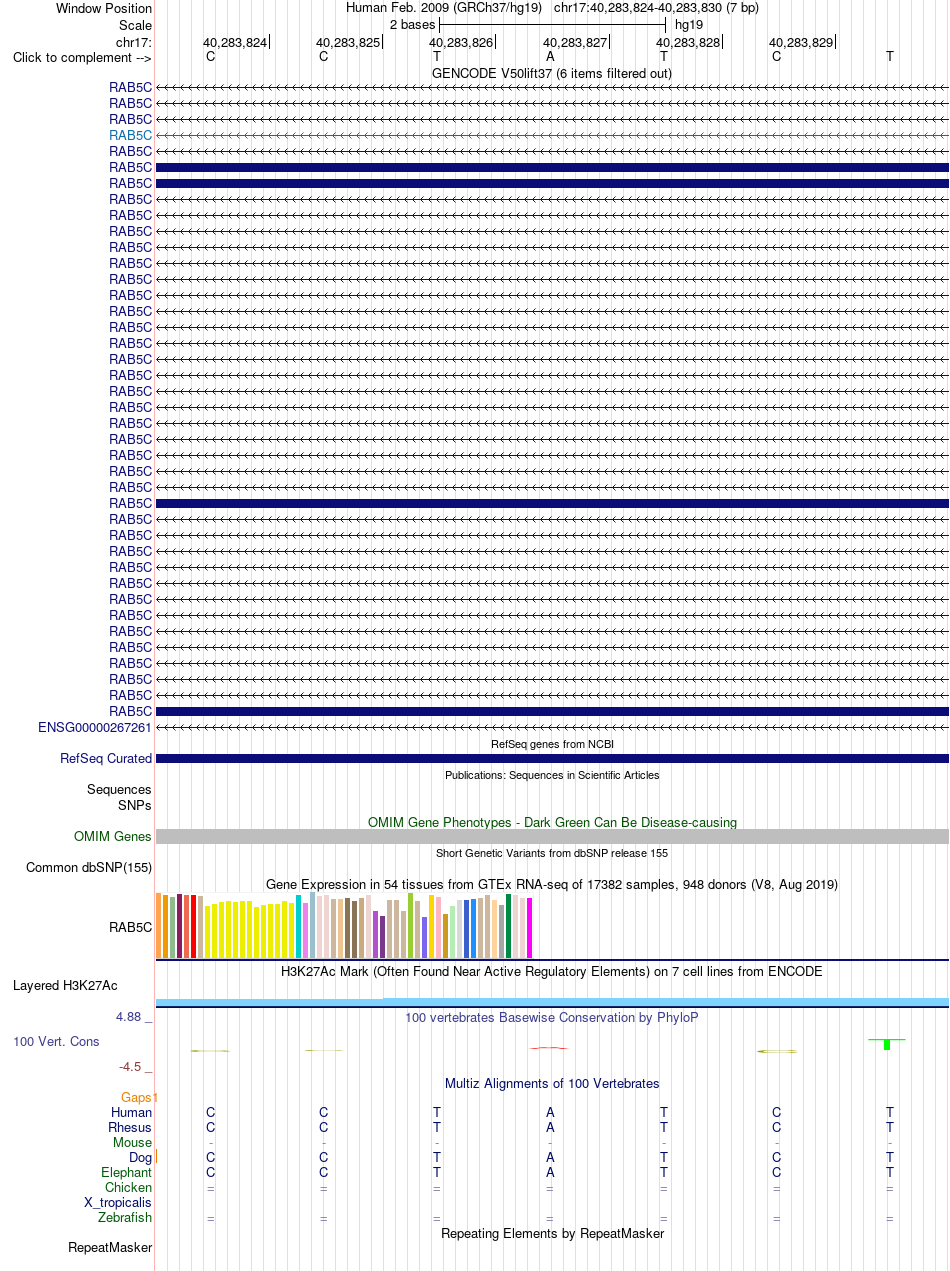Click the Layered H3K27Ac track label
950x1271 pixels.
coord(65,986)
